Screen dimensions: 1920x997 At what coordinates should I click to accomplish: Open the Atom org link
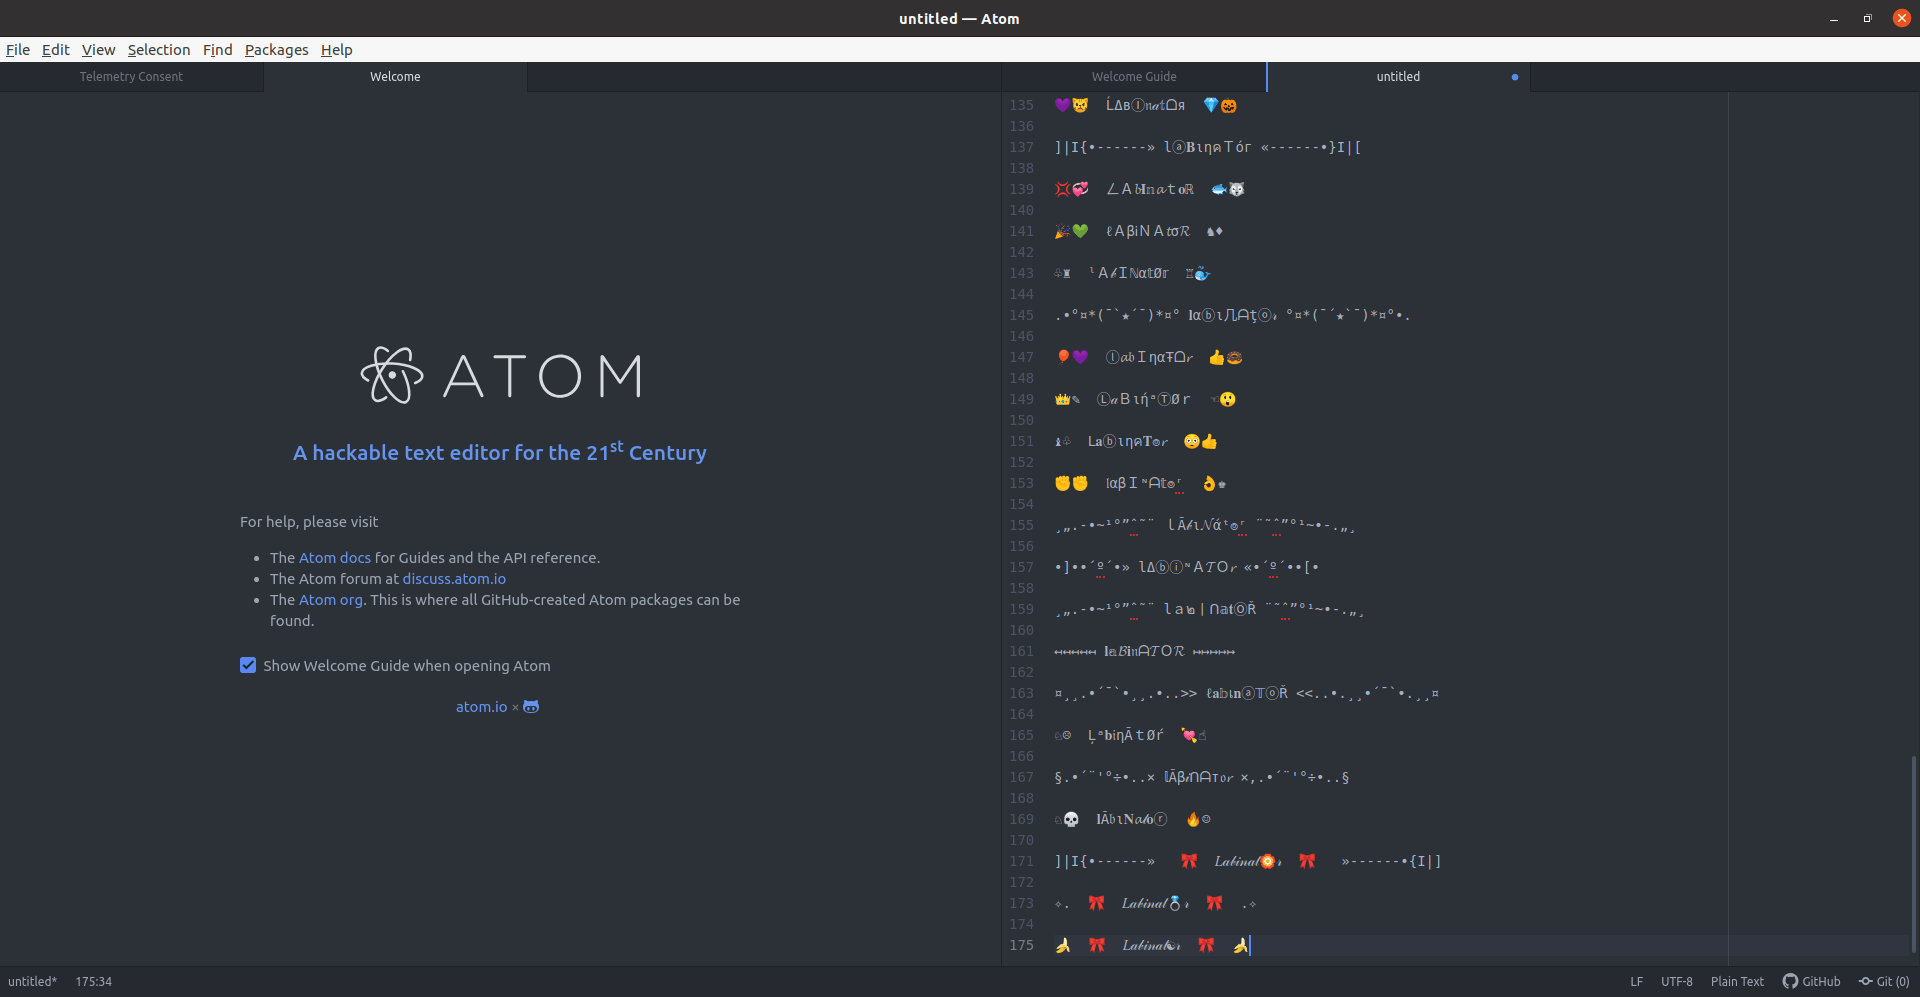pos(331,600)
